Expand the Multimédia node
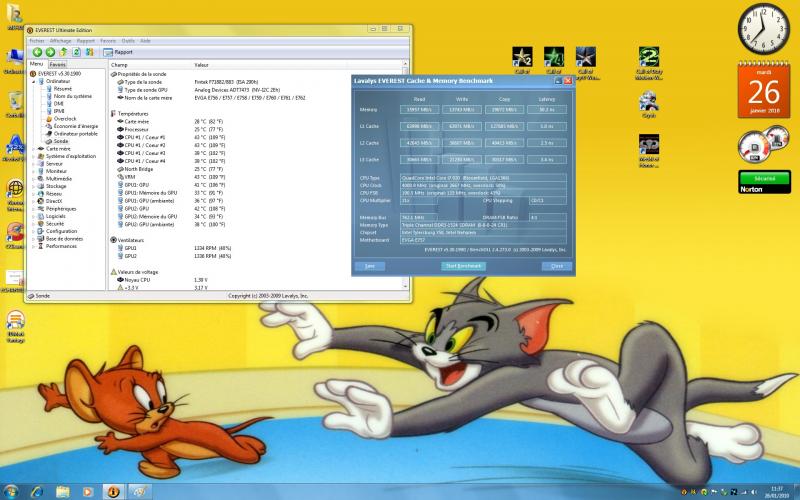This screenshot has height=500, width=800. (x=34, y=179)
